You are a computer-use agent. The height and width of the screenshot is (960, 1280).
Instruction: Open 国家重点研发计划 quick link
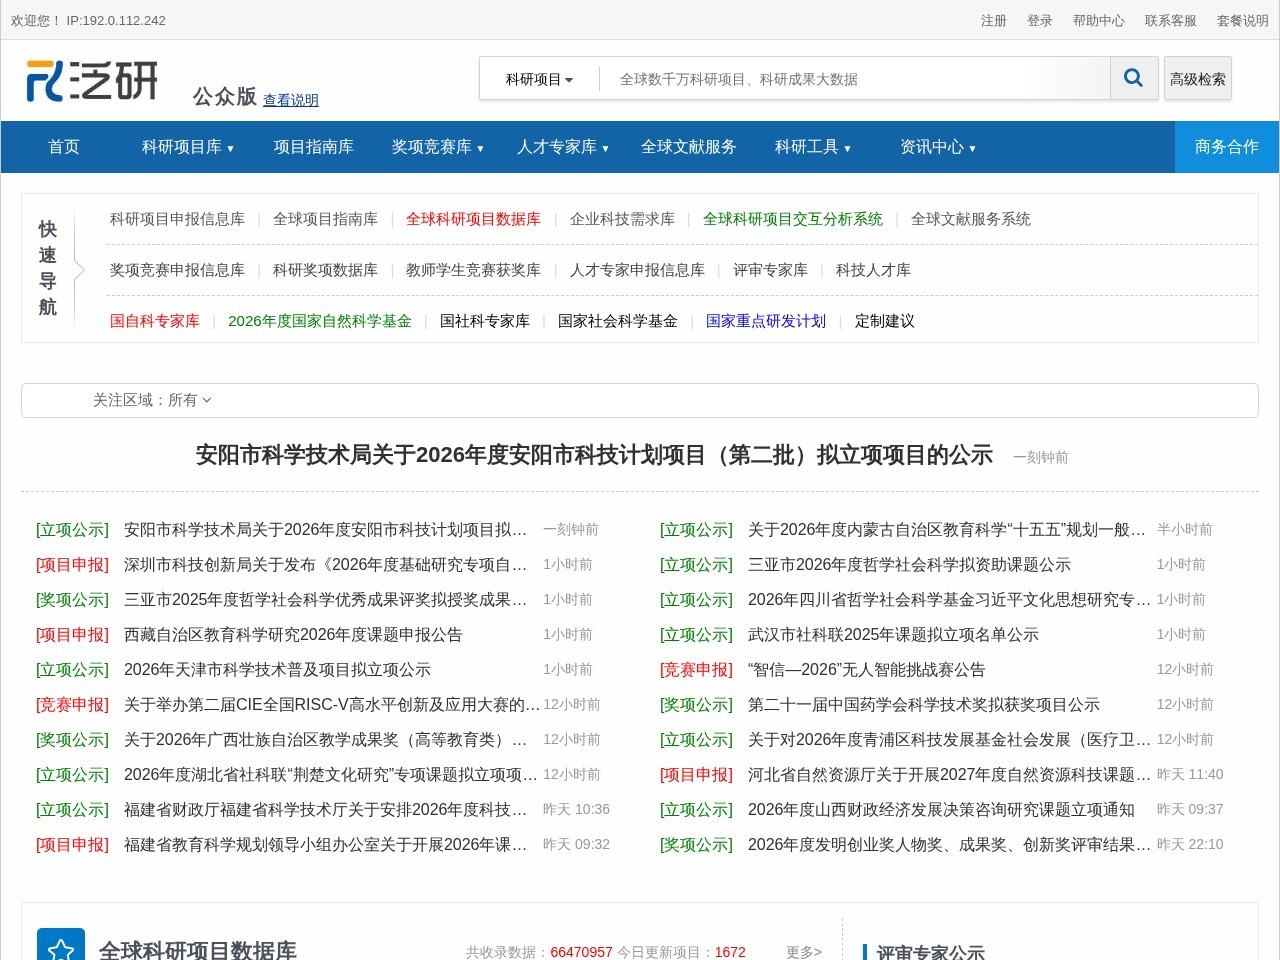[766, 321]
